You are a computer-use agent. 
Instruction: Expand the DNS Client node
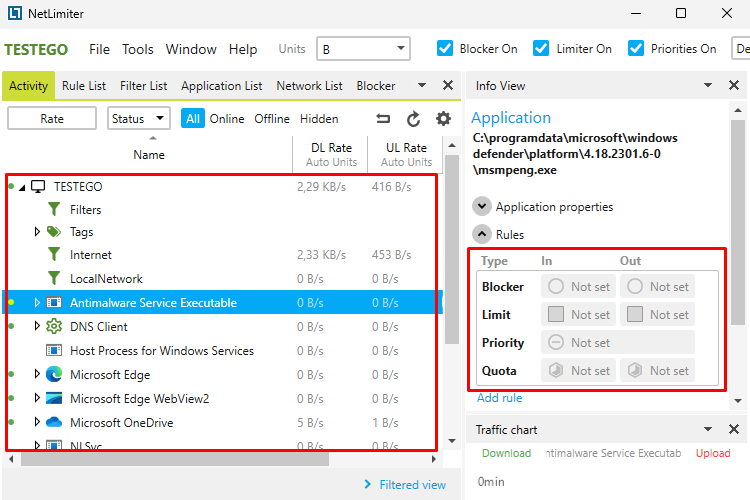point(37,326)
